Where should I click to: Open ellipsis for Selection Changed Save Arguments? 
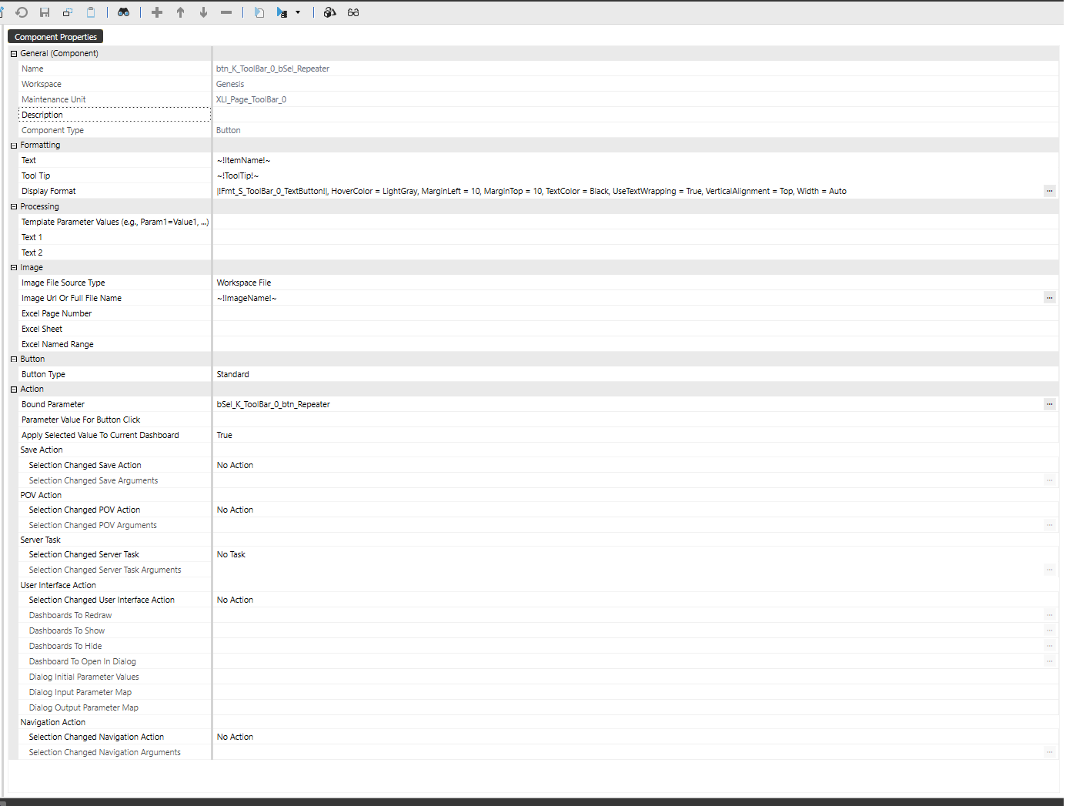pyautogui.click(x=1050, y=480)
